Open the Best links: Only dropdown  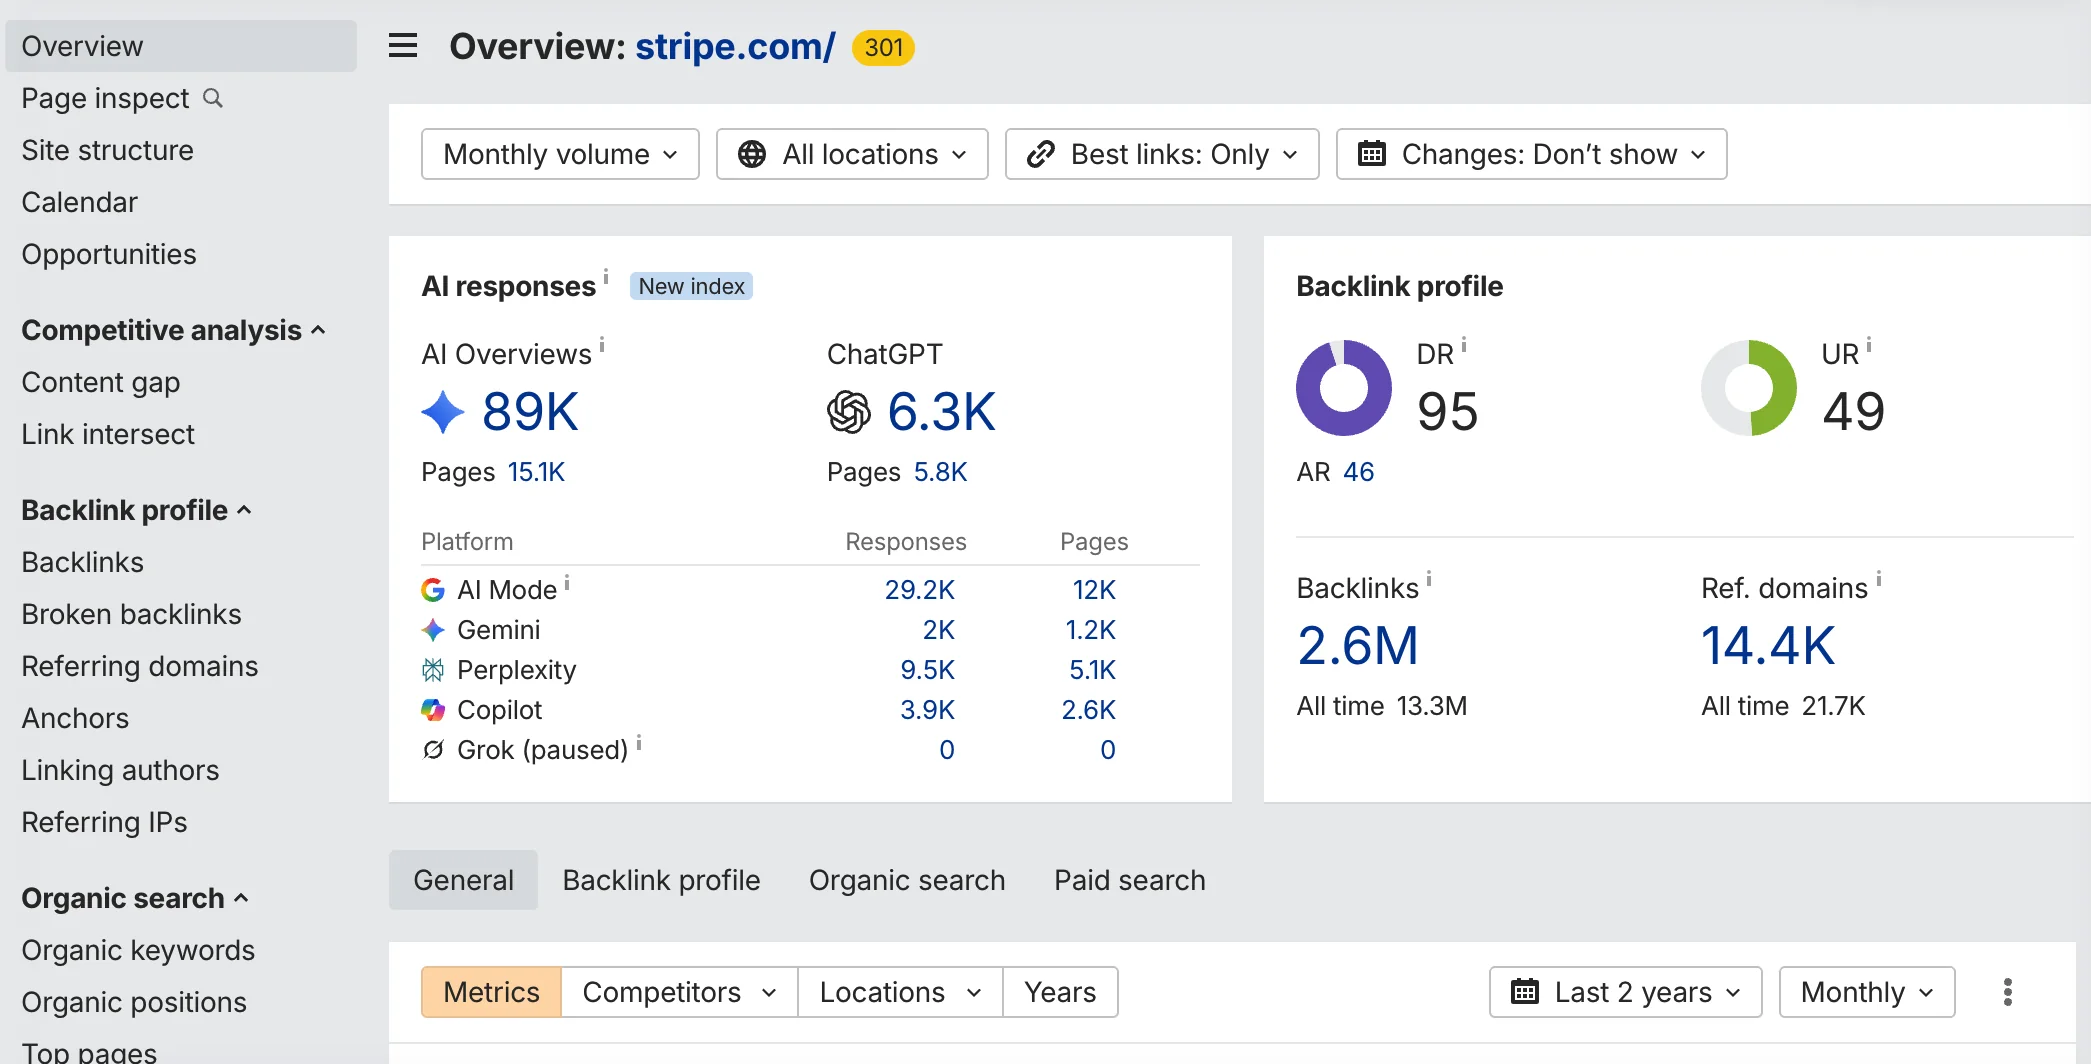(1162, 154)
